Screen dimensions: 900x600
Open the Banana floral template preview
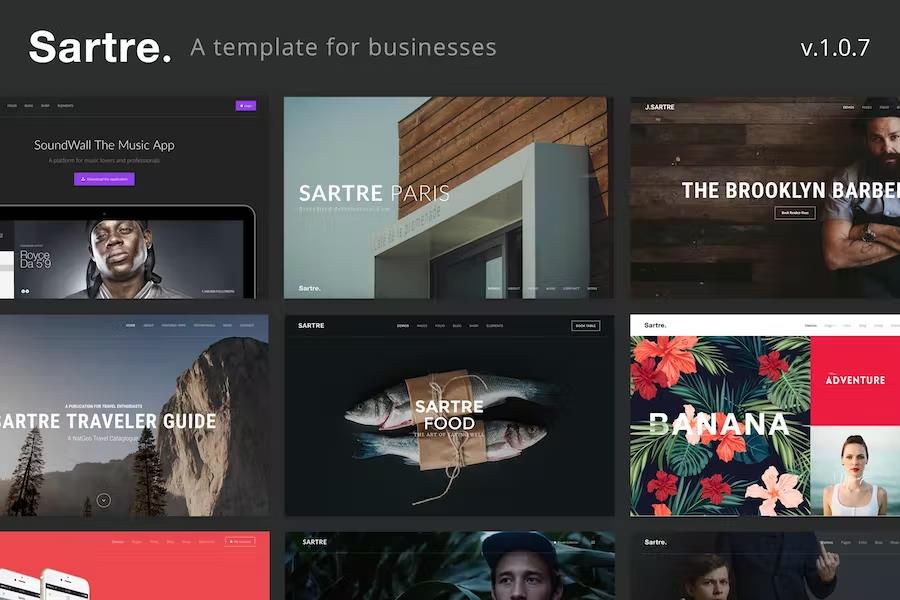click(720, 420)
